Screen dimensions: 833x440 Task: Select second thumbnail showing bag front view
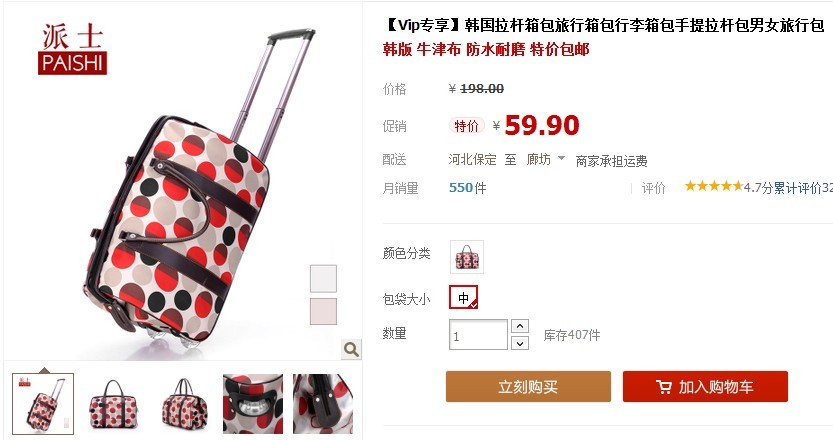click(113, 404)
